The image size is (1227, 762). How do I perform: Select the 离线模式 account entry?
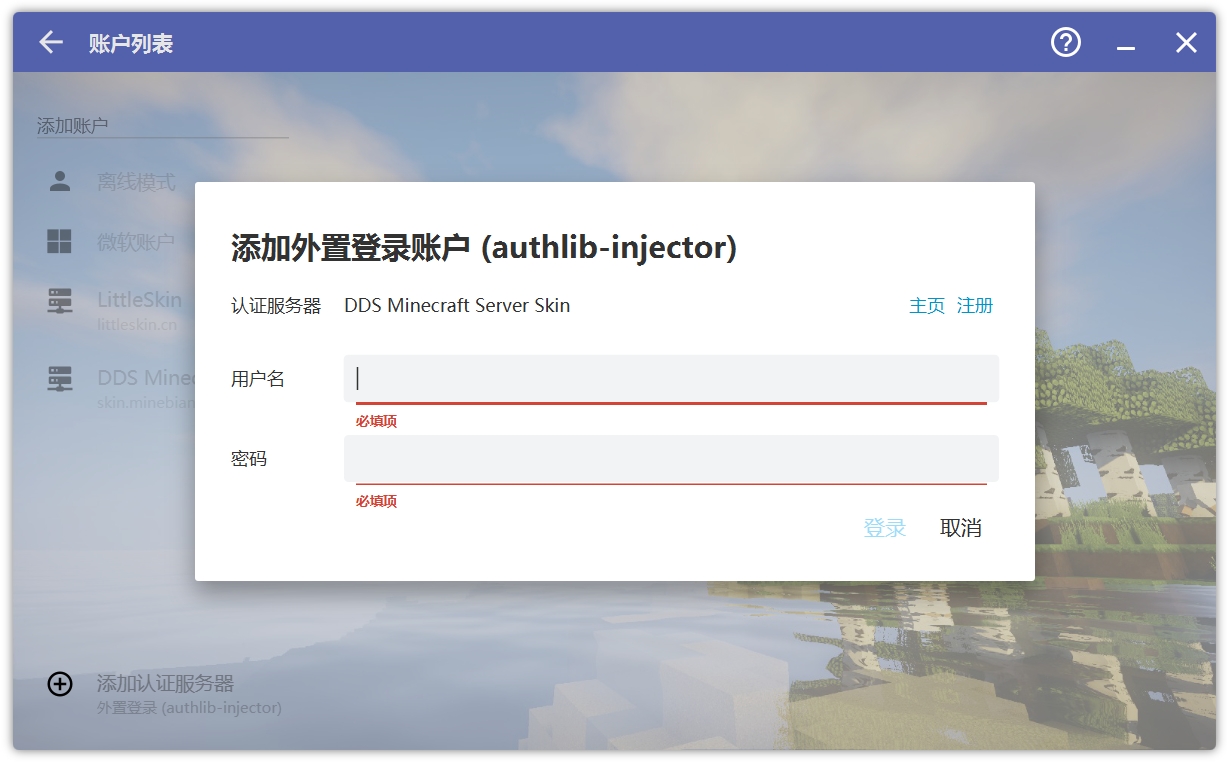coord(136,180)
